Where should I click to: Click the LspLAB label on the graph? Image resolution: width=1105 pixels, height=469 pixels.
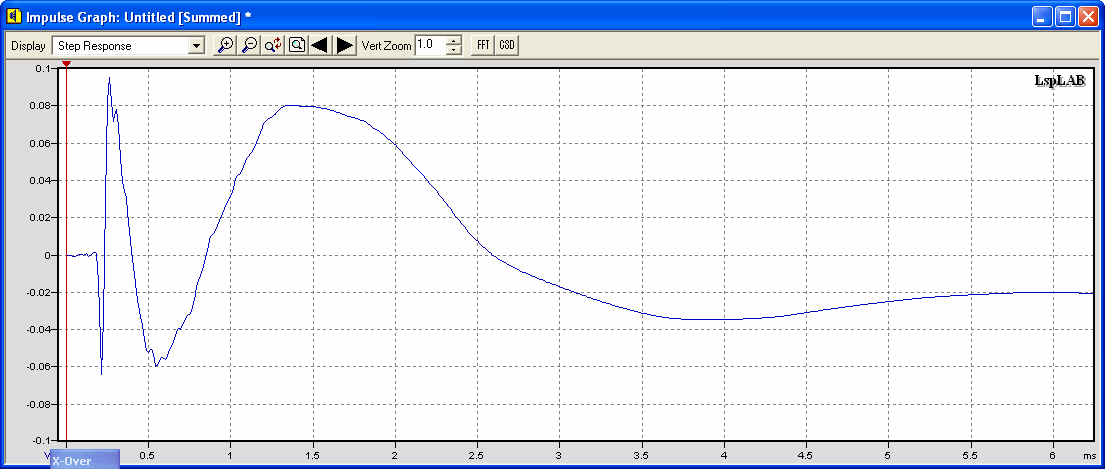point(1059,81)
